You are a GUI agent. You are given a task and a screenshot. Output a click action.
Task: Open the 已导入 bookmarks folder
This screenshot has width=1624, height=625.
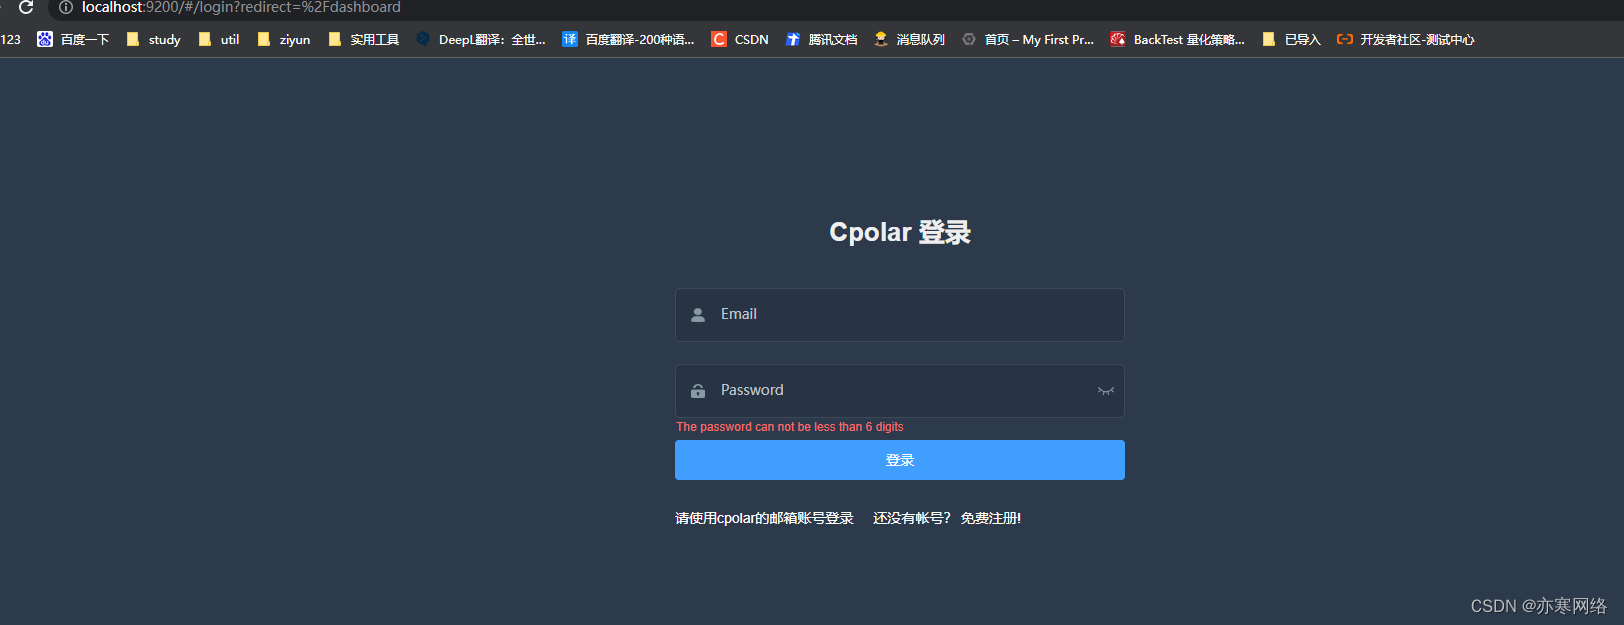[x=1291, y=39]
